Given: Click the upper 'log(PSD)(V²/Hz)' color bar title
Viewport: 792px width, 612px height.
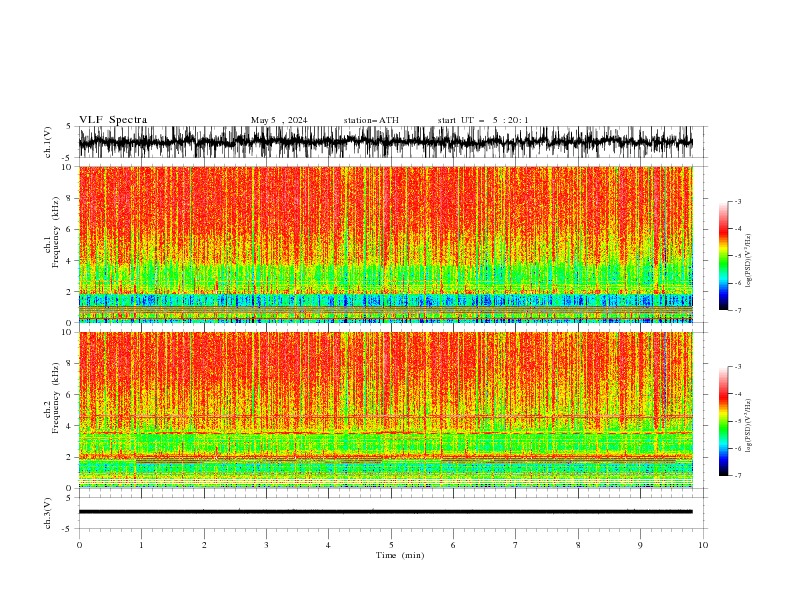Looking at the screenshot, I should [749, 261].
